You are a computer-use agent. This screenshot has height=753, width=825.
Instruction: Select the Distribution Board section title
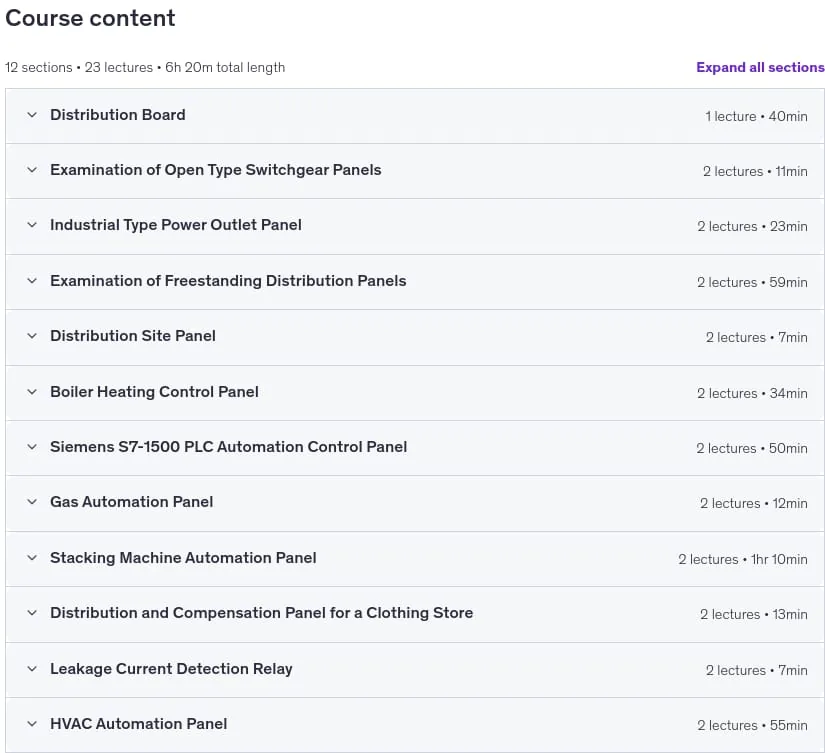118,115
